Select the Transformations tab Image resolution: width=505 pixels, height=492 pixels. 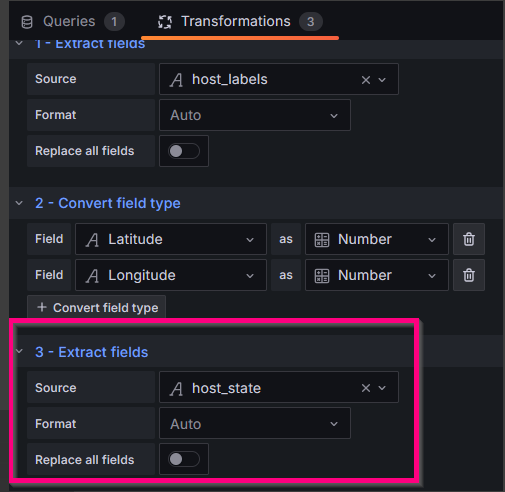tap(240, 22)
